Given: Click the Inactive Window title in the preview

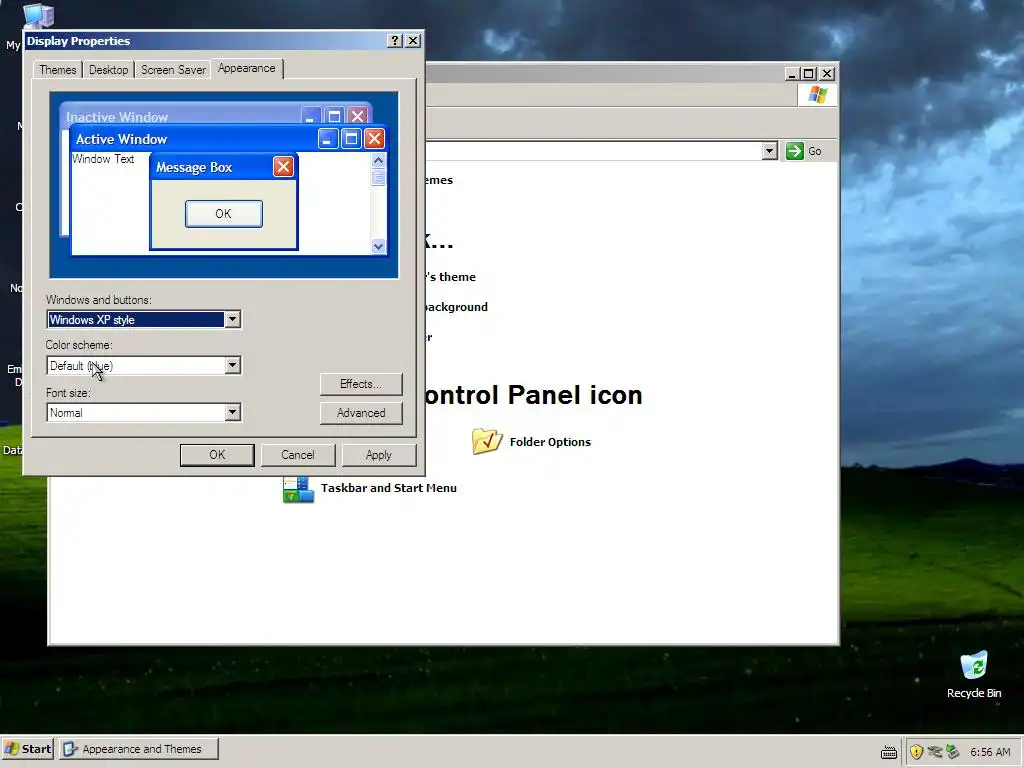Looking at the screenshot, I should point(117,117).
